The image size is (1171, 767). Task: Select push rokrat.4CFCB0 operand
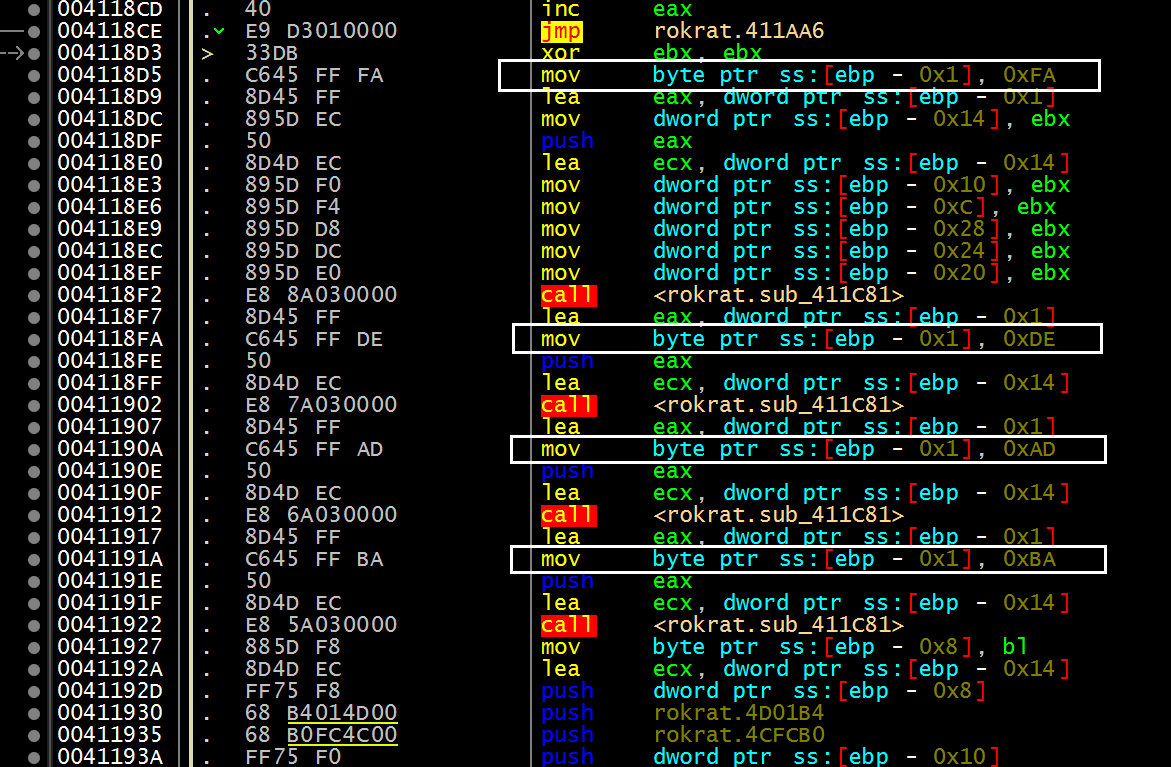pyautogui.click(x=739, y=735)
